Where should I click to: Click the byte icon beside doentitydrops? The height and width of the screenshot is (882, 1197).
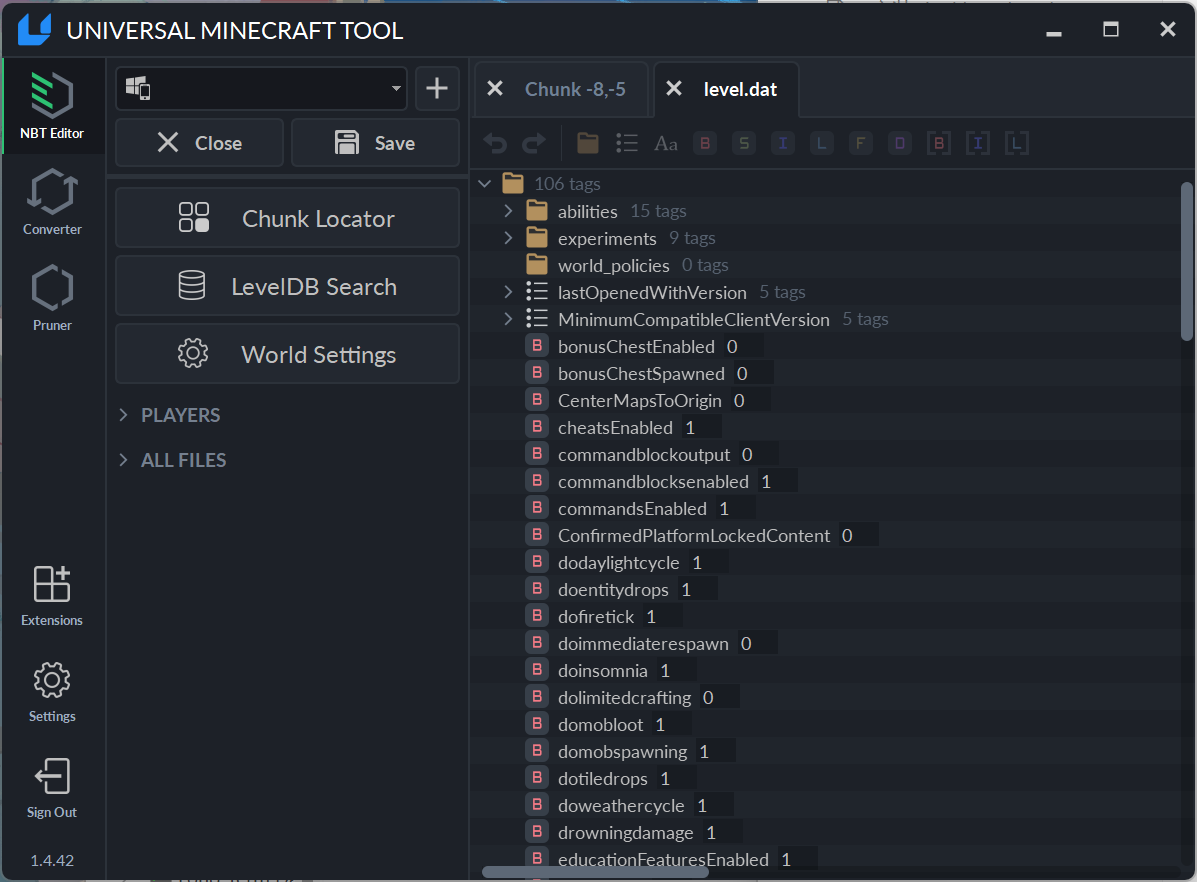click(537, 590)
